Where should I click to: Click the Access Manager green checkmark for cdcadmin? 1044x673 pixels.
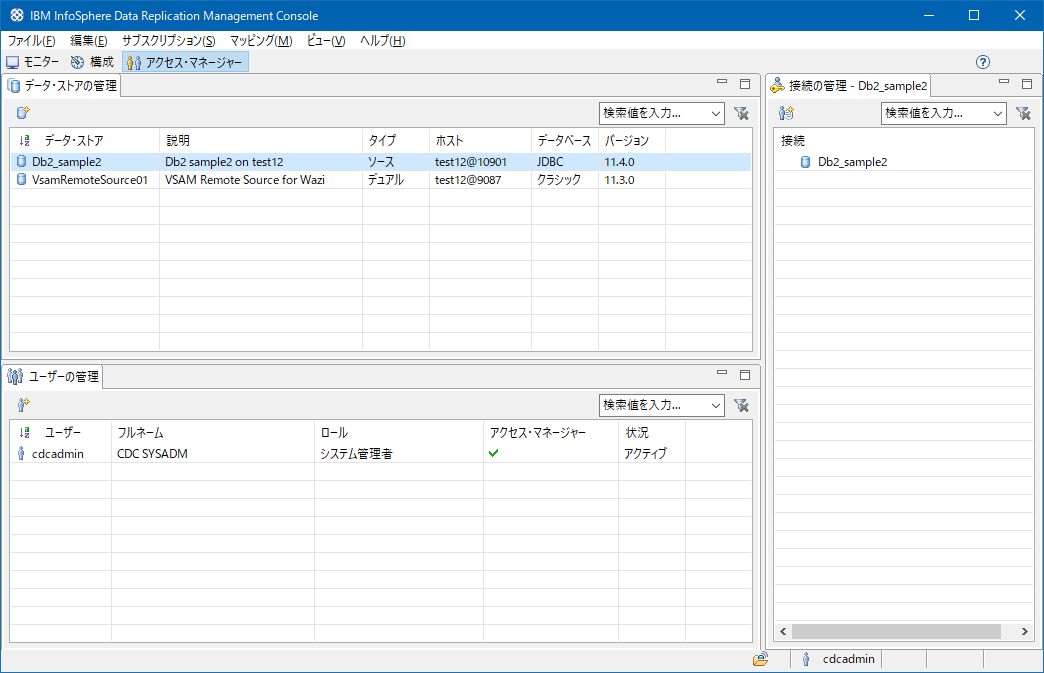point(493,453)
